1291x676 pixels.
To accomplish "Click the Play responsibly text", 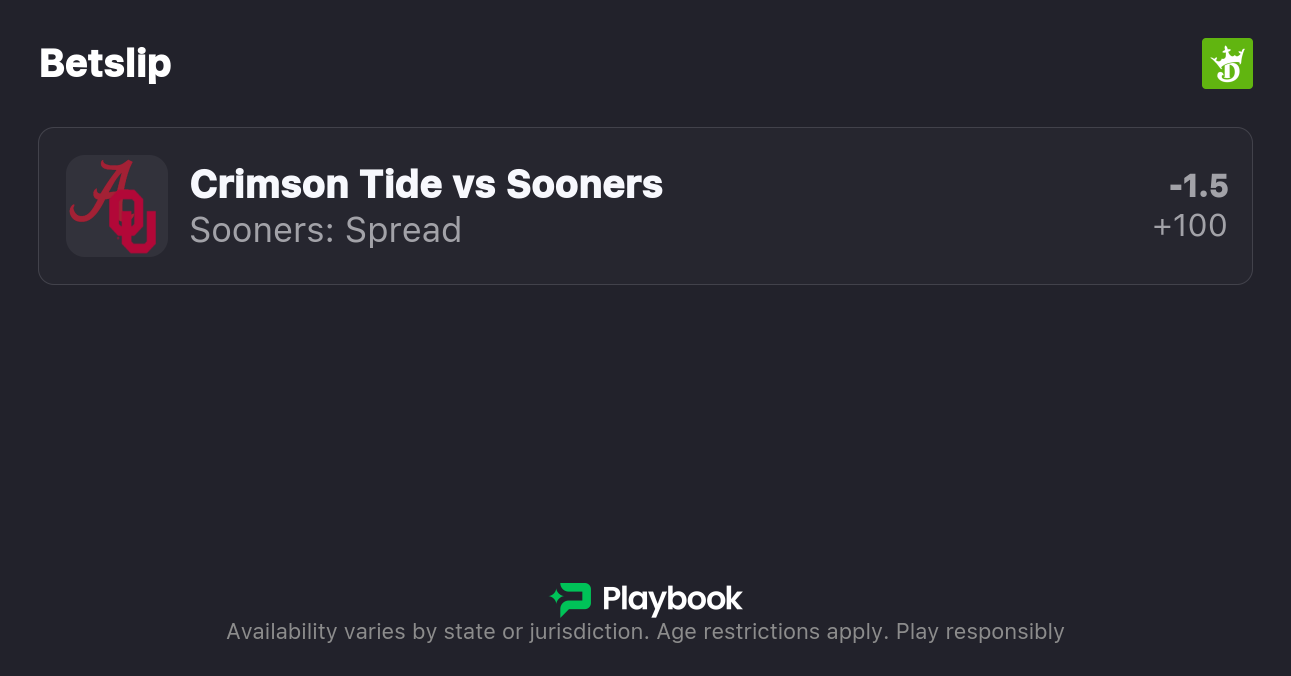I will click(980, 632).
